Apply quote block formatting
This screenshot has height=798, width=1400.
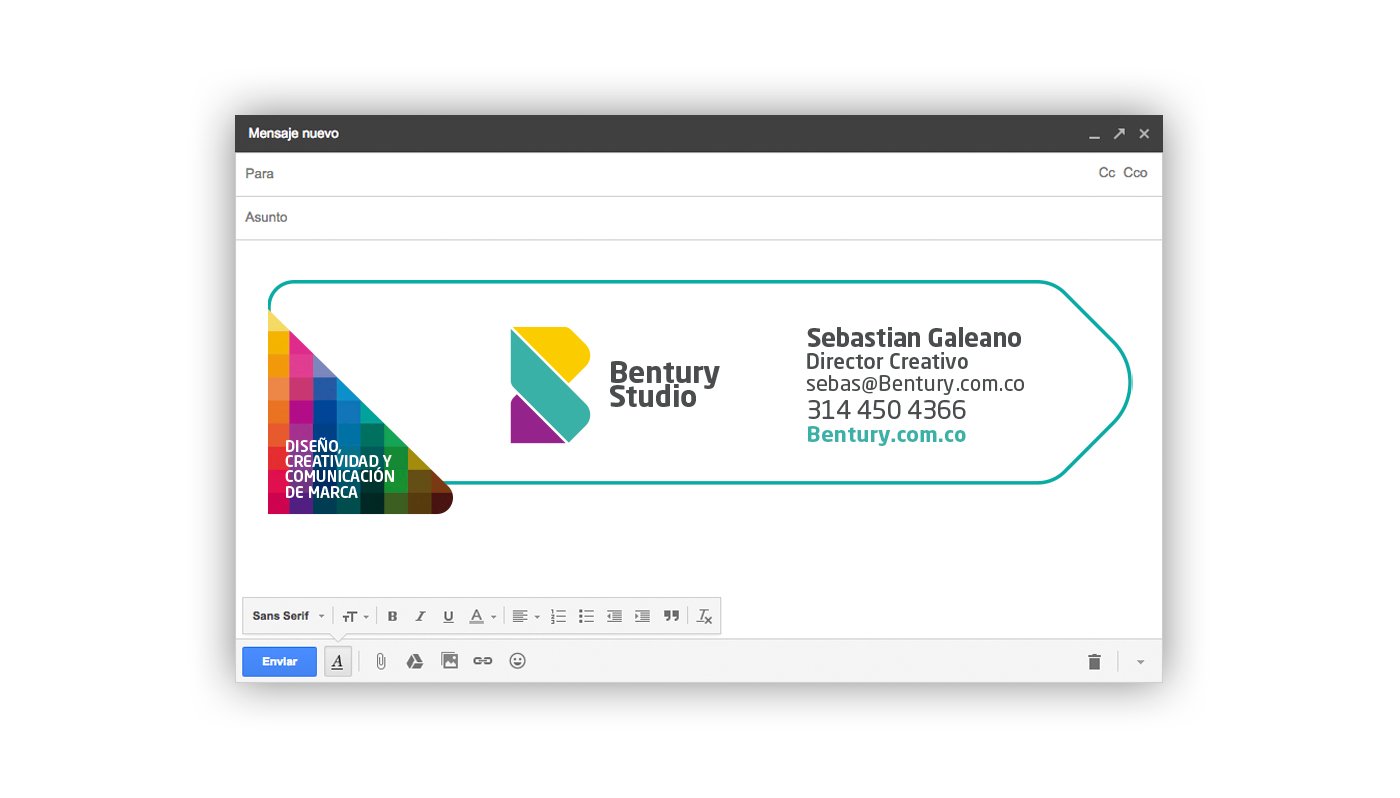coord(671,616)
